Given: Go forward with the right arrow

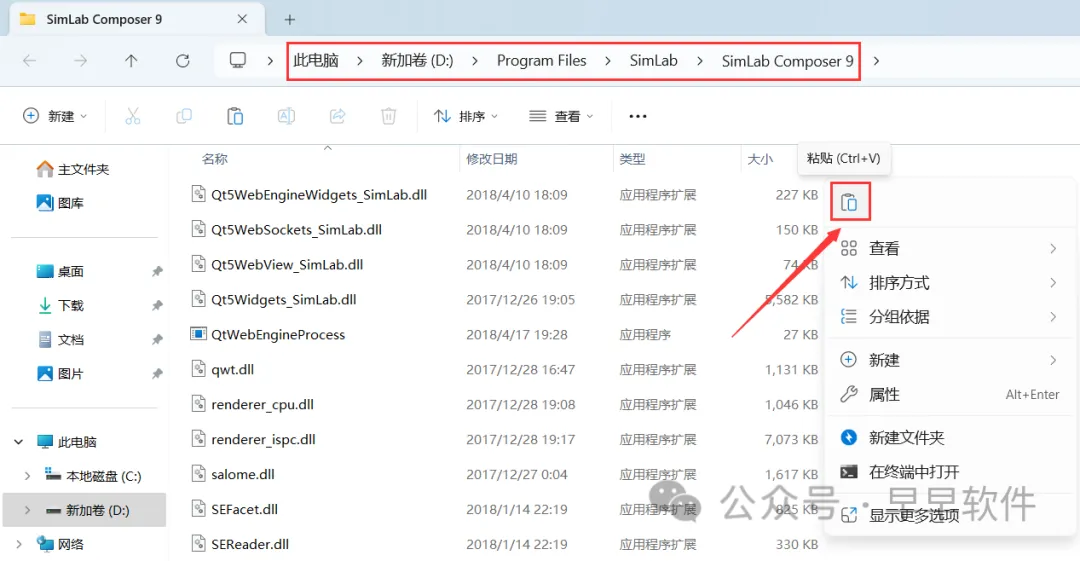Looking at the screenshot, I should click(81, 61).
